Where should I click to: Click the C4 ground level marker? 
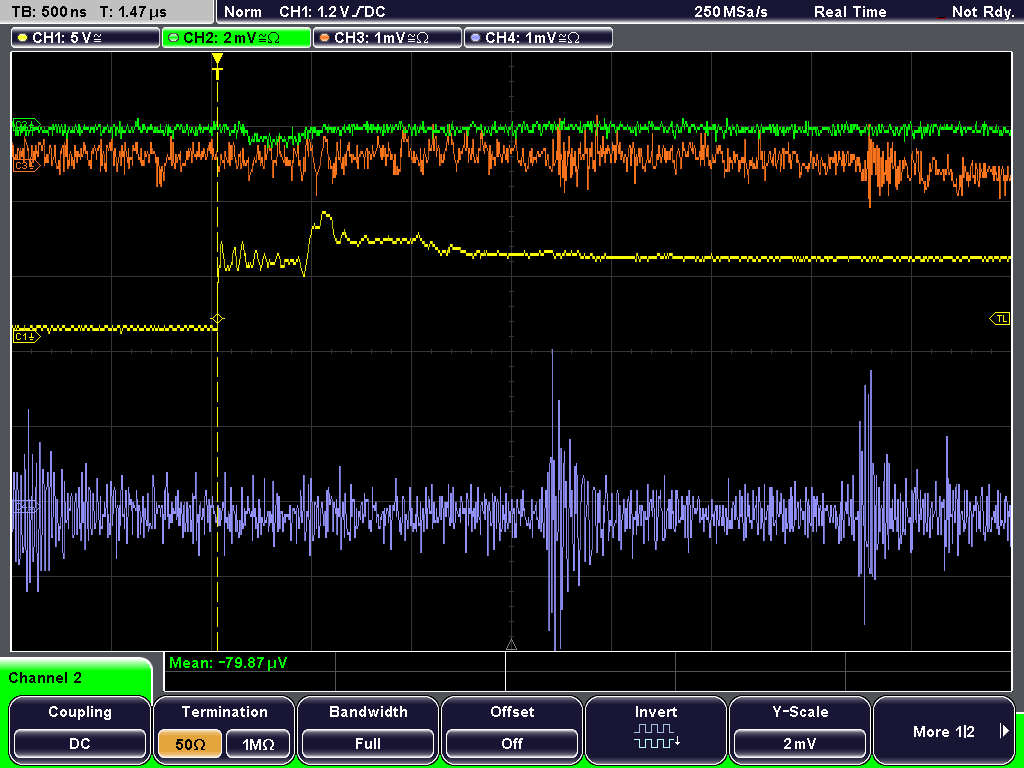pyautogui.click(x=26, y=507)
